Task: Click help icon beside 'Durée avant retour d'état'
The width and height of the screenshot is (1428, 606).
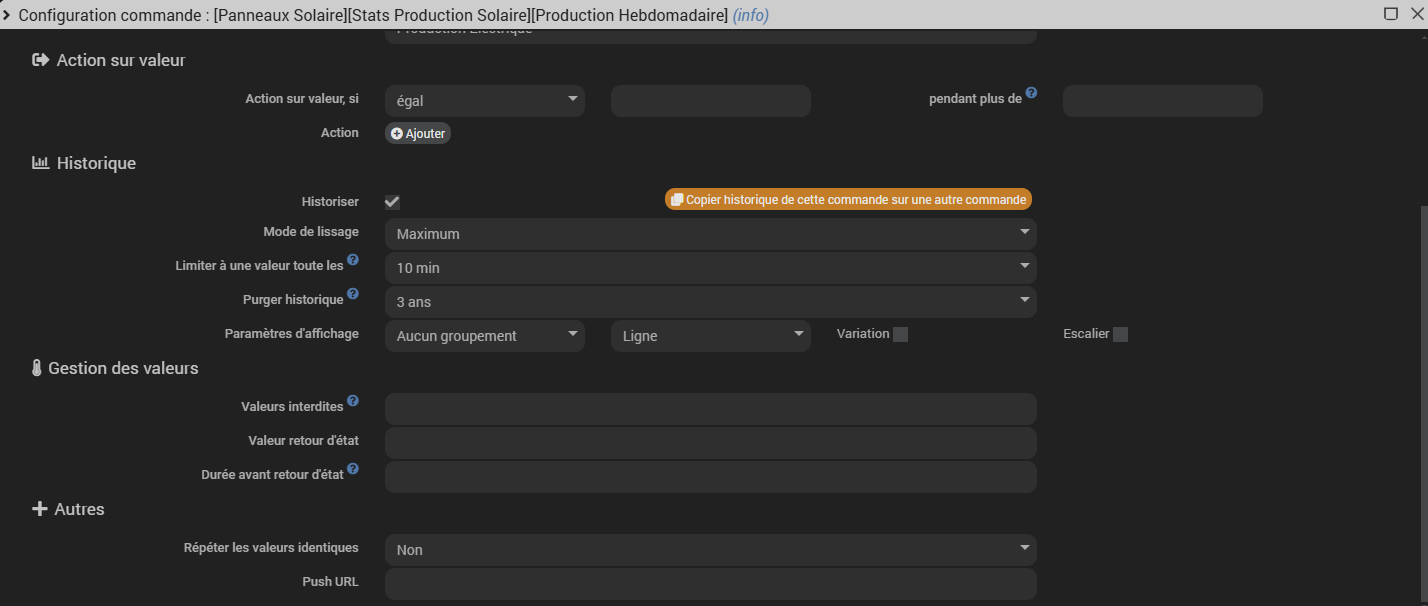Action: pyautogui.click(x=352, y=469)
